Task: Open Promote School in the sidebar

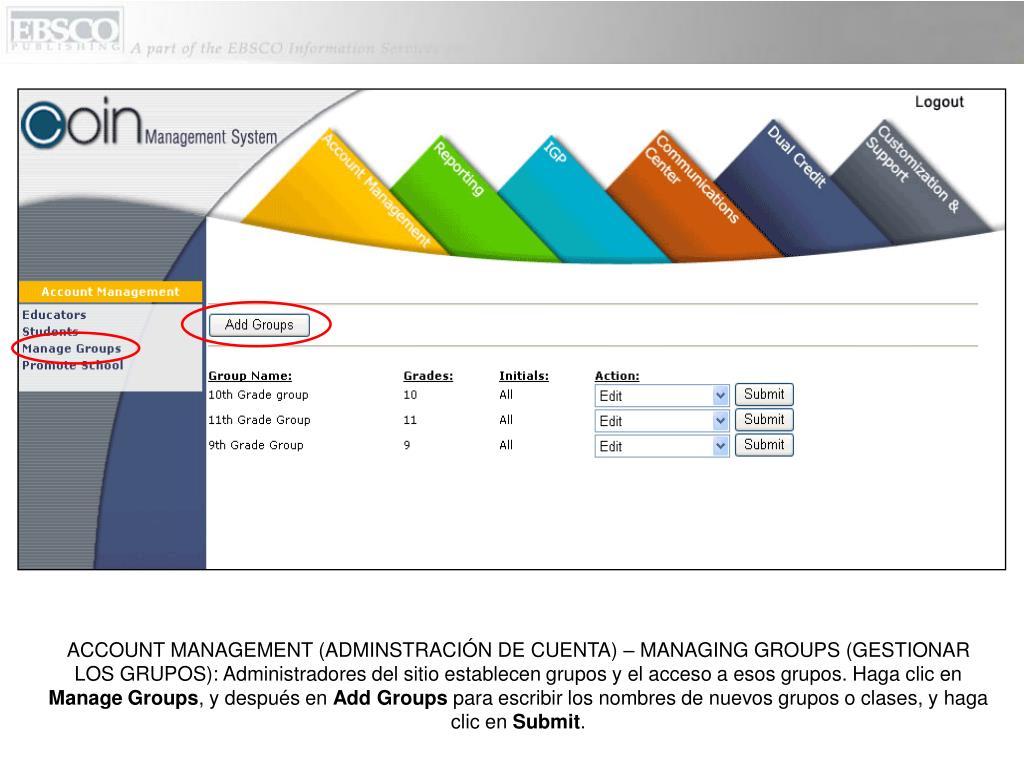Action: [x=72, y=365]
